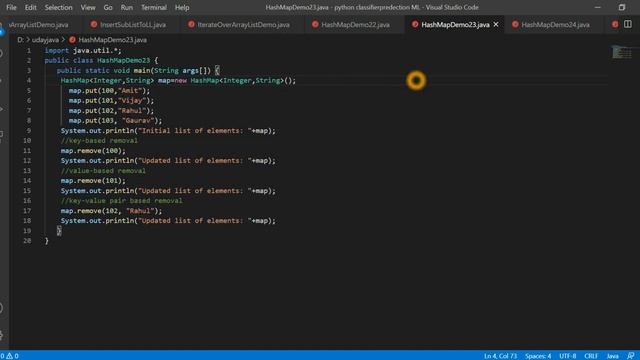This screenshot has width=640, height=360.
Task: Click the "Initial list of elements" println line
Action: [168, 131]
